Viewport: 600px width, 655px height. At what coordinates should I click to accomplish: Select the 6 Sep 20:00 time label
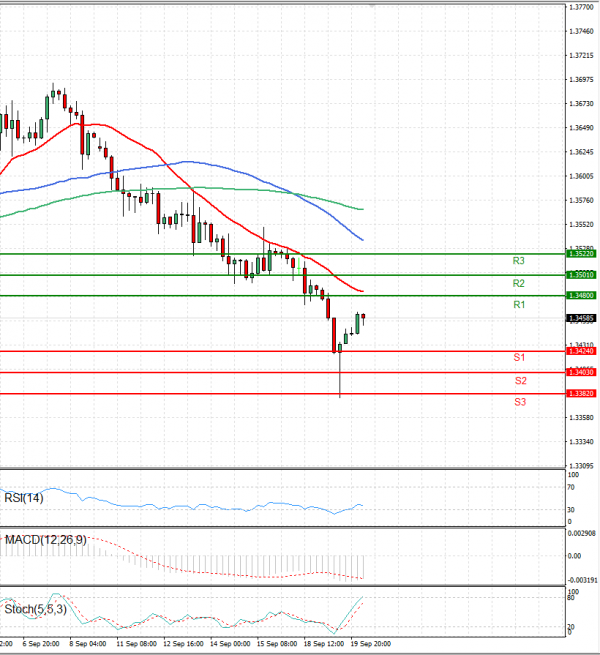pos(39,644)
